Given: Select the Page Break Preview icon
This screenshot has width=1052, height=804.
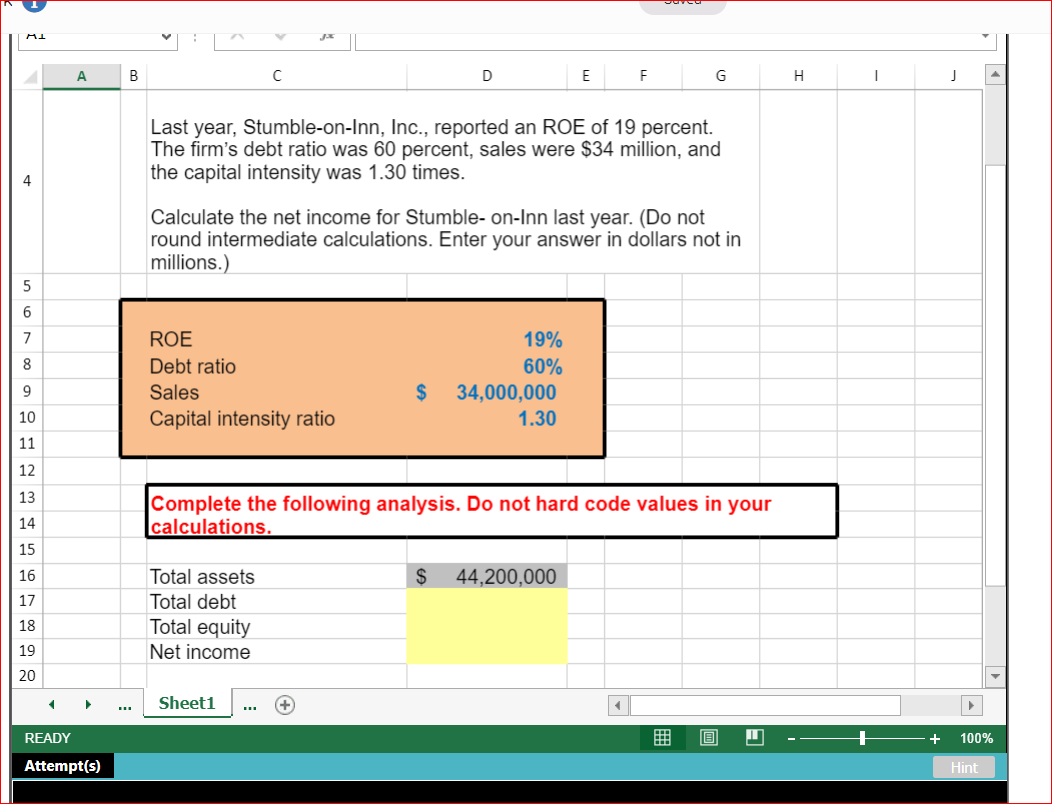Looking at the screenshot, I should [x=755, y=738].
